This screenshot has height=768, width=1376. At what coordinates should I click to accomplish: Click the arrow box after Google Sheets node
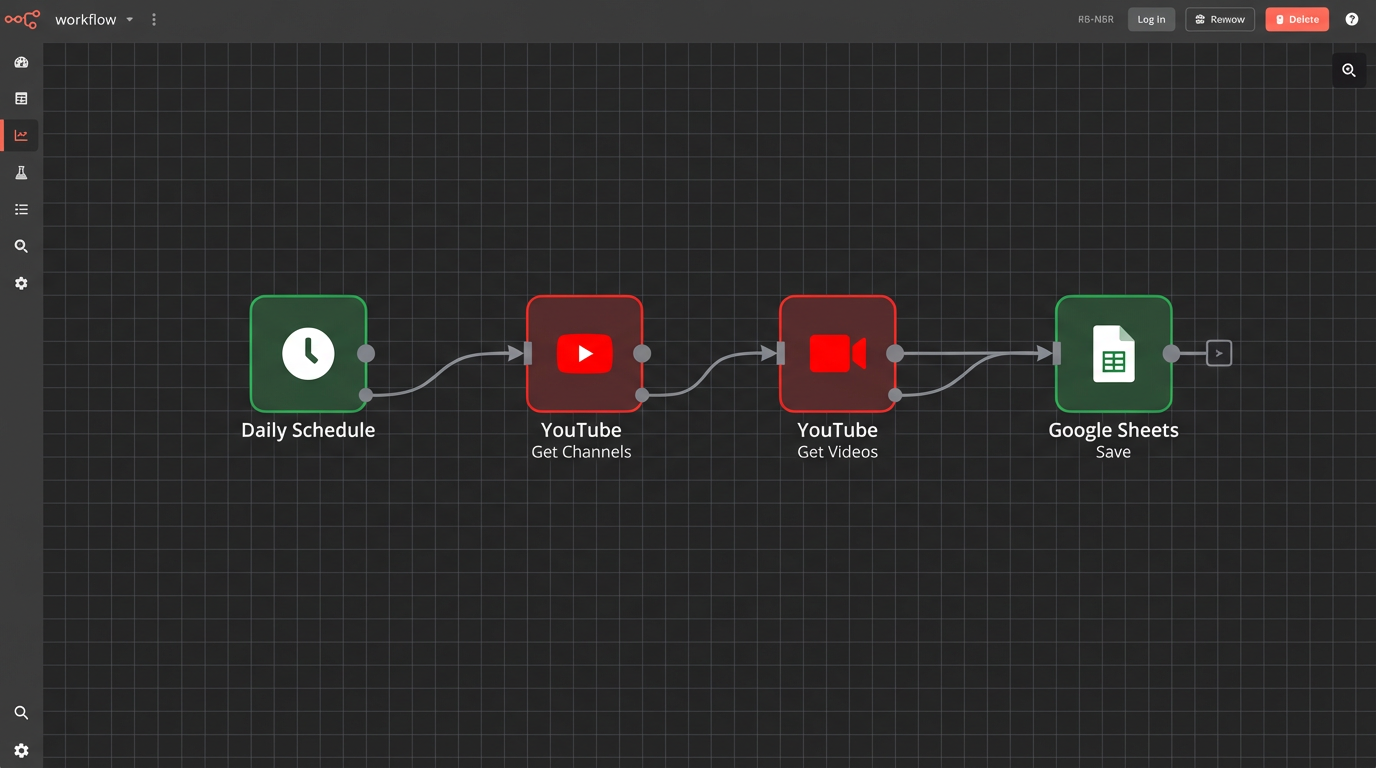point(1218,353)
